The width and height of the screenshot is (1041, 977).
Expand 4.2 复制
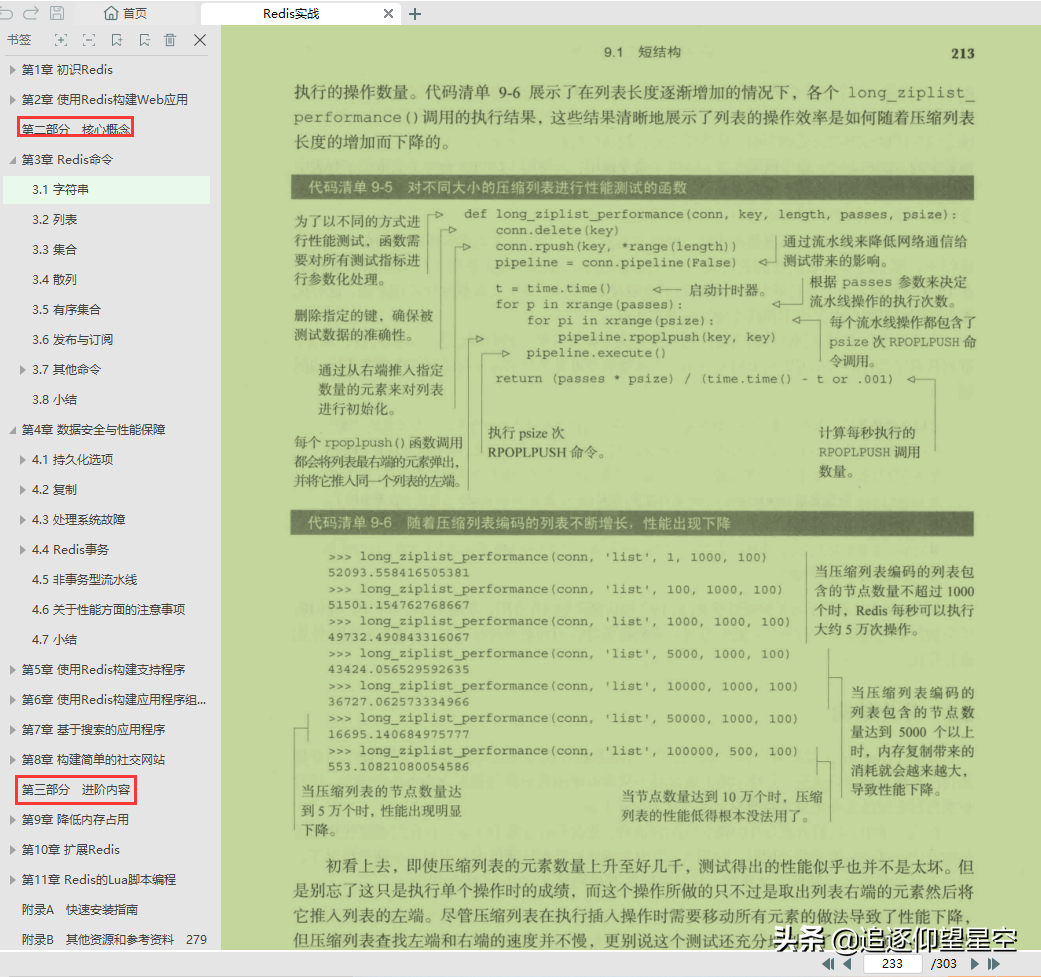pyautogui.click(x=23, y=490)
